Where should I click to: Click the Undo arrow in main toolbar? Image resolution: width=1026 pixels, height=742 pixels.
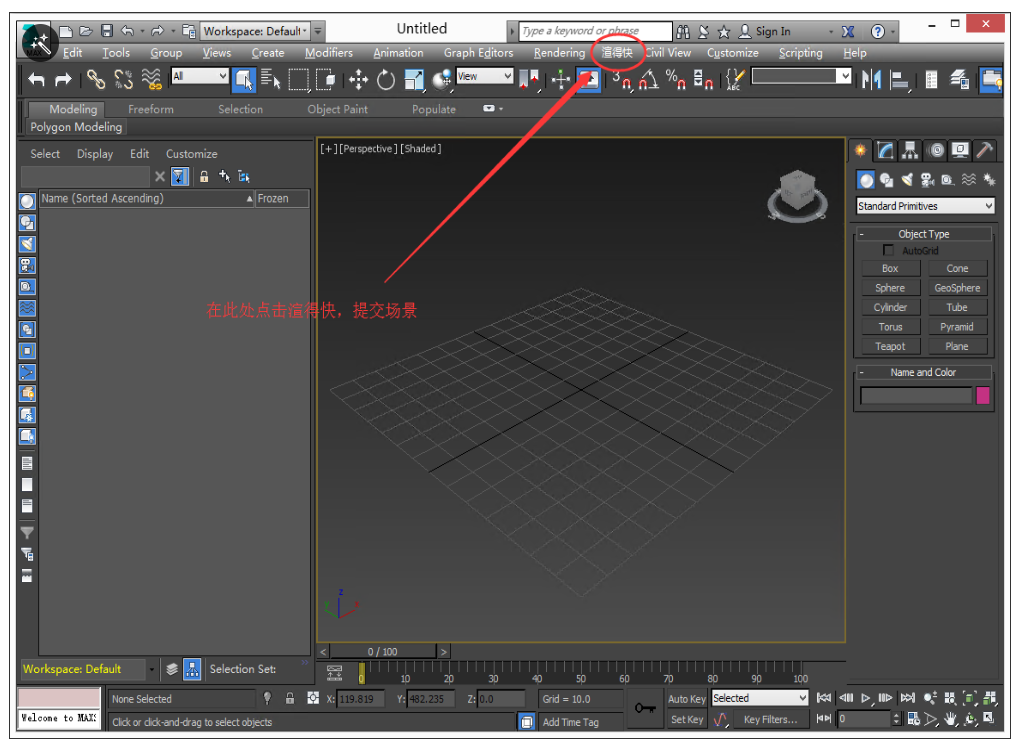click(37, 80)
